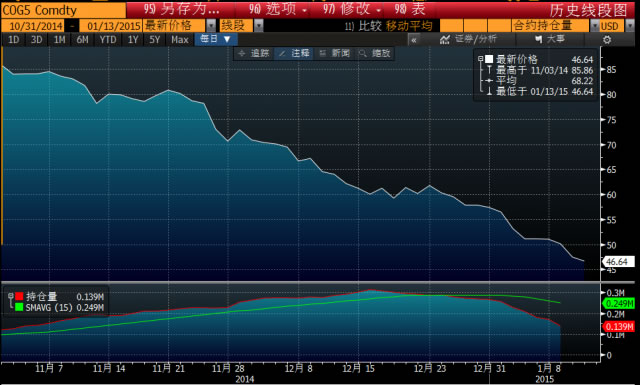
Task: Activate the 追踪 crosshair tracking tool
Action: click(x=254, y=53)
